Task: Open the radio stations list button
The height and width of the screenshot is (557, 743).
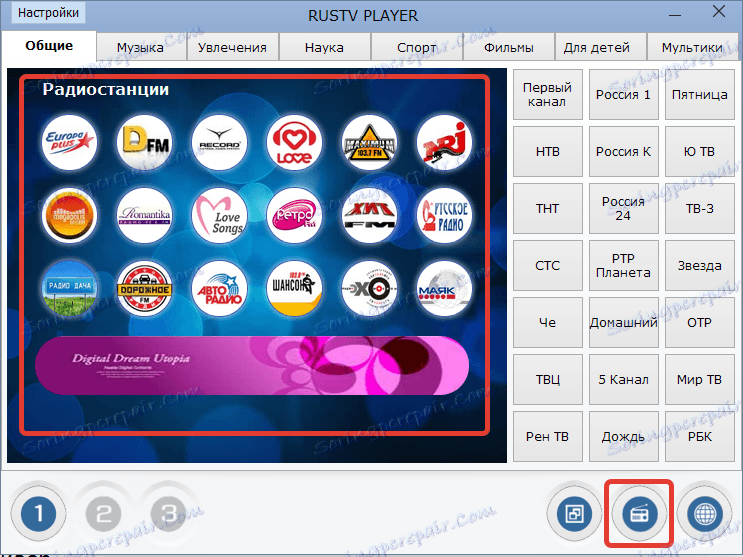Action: pyautogui.click(x=640, y=514)
